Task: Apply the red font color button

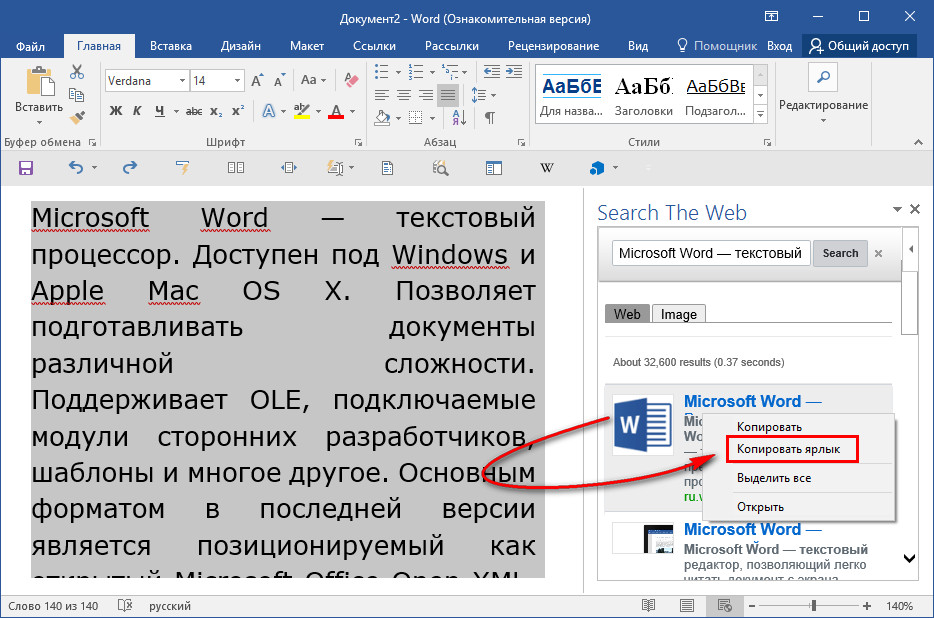Action: pyautogui.click(x=336, y=111)
